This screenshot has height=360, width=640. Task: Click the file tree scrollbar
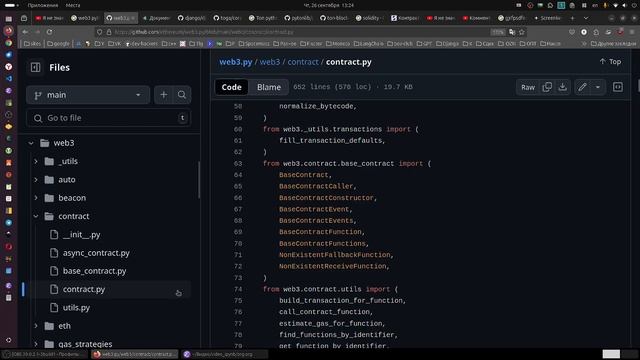coord(199,180)
